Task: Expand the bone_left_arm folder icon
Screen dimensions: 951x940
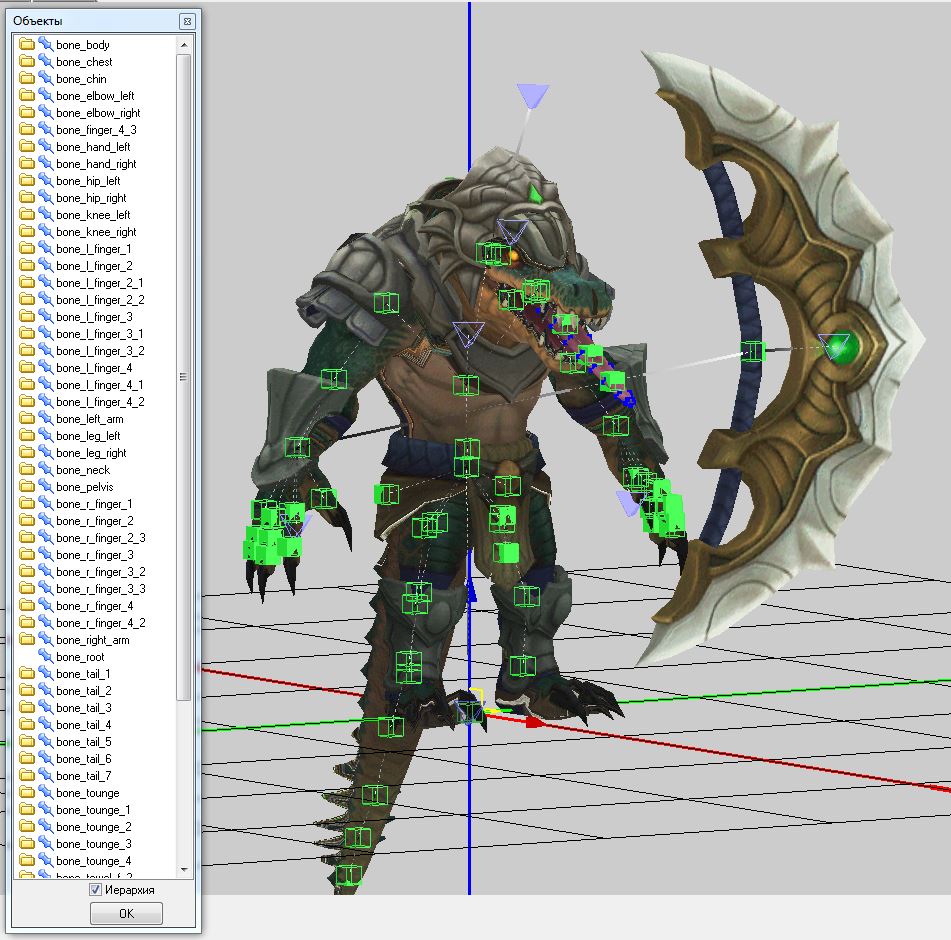Action: [x=27, y=419]
